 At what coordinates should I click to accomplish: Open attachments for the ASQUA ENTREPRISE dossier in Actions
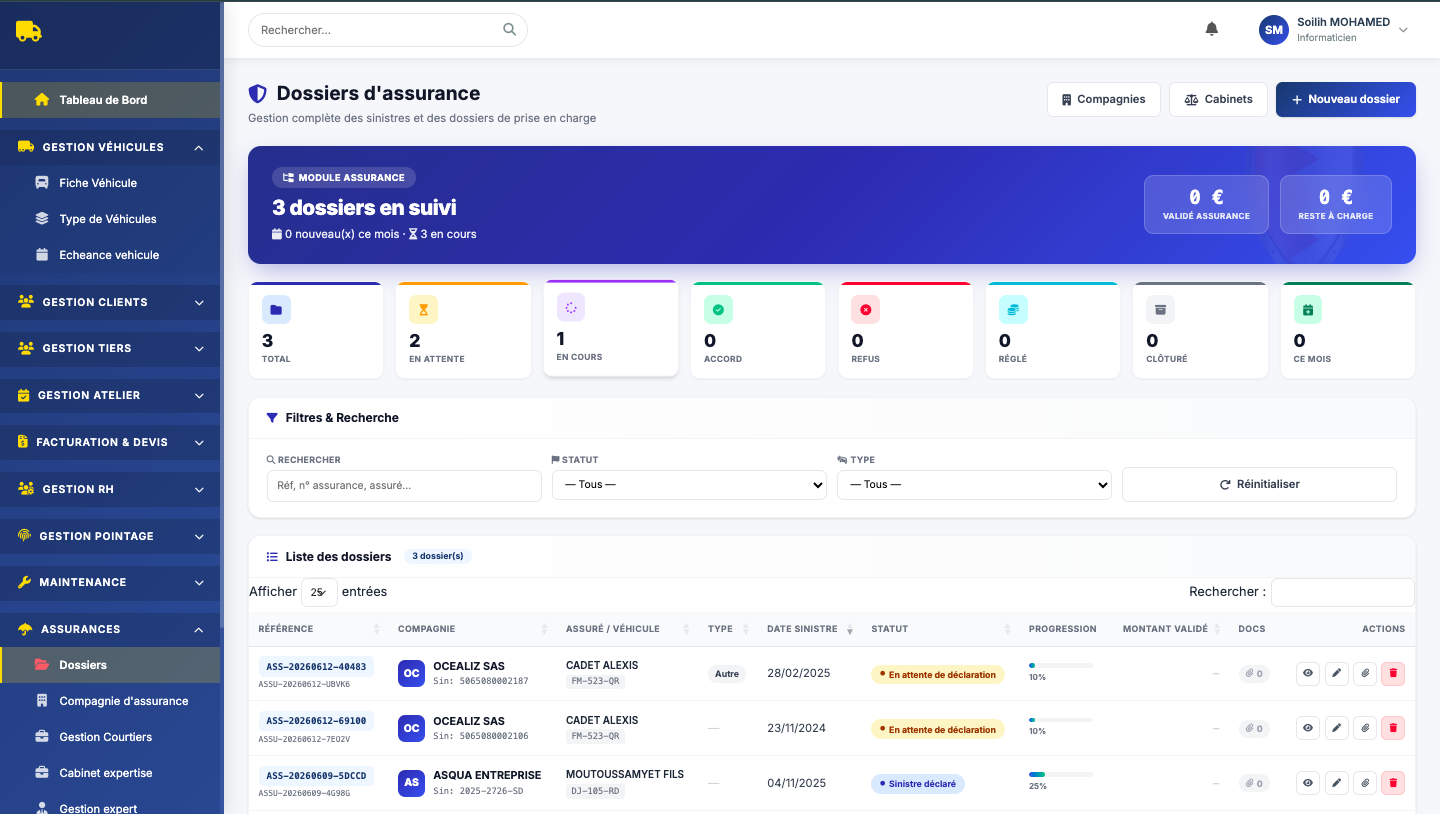coord(1365,783)
